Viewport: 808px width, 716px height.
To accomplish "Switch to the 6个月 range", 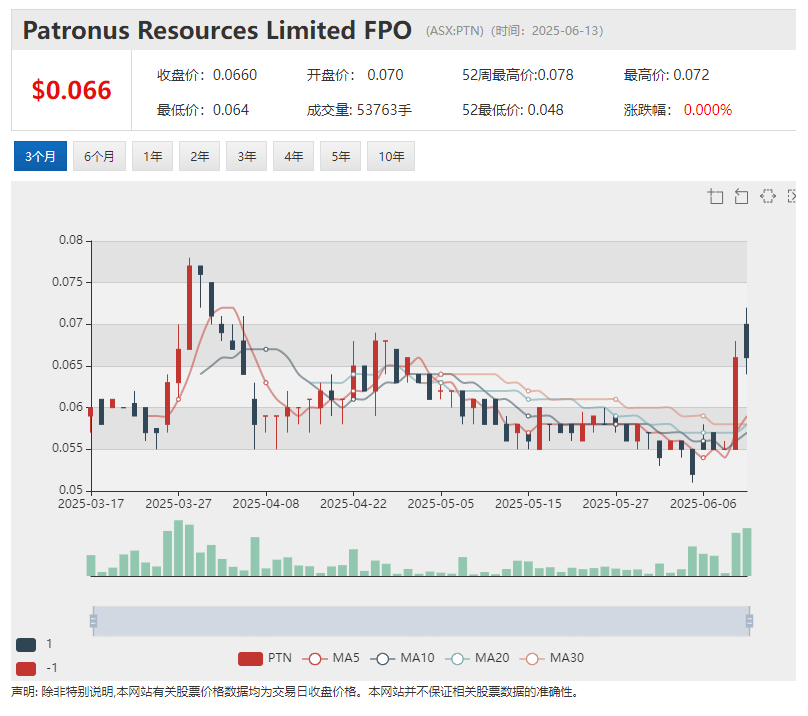I will [99, 156].
